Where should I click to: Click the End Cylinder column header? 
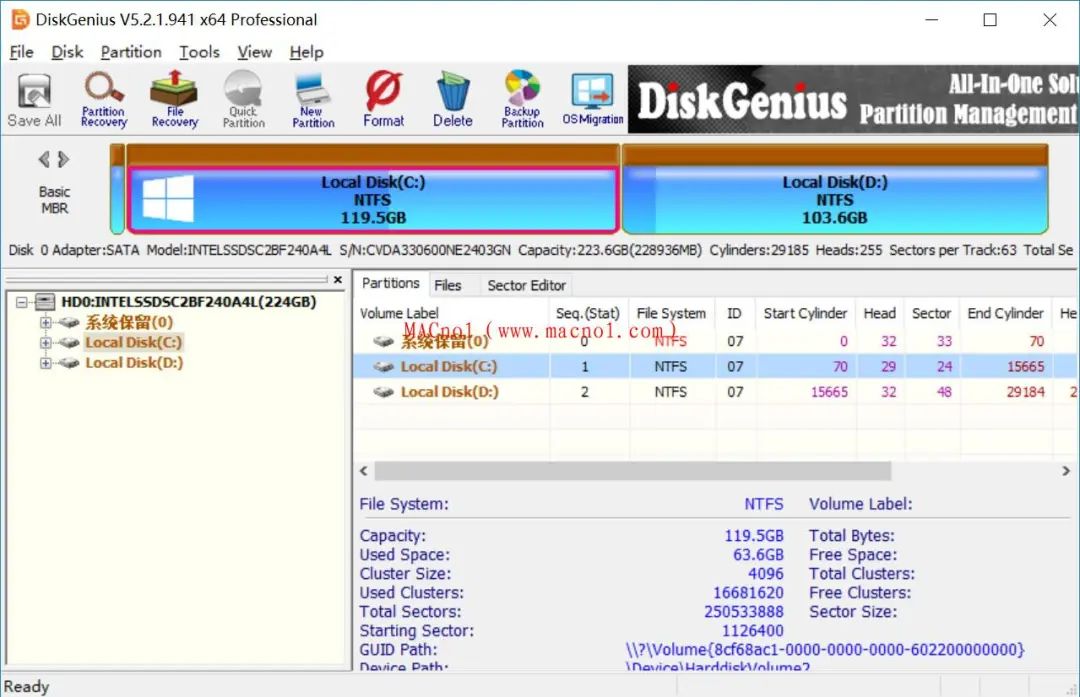point(1005,313)
